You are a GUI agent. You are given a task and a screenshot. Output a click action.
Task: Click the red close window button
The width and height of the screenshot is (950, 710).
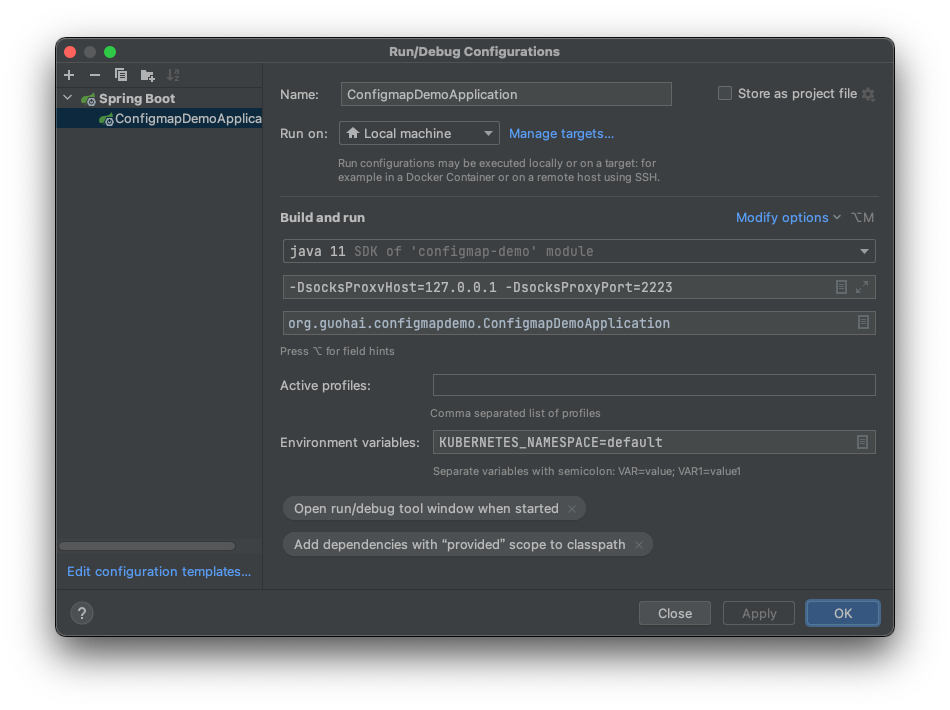coord(70,51)
